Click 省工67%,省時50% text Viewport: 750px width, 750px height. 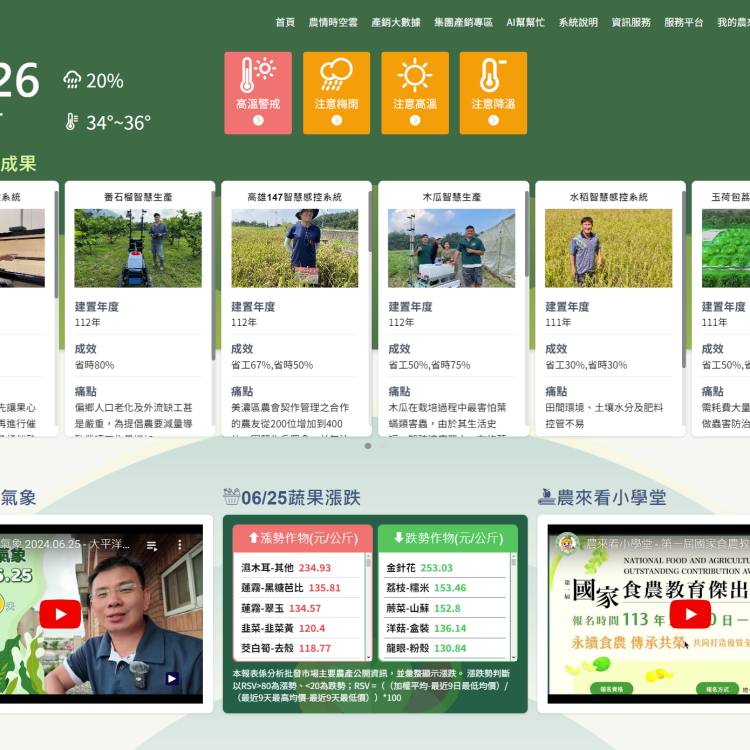tap(272, 365)
